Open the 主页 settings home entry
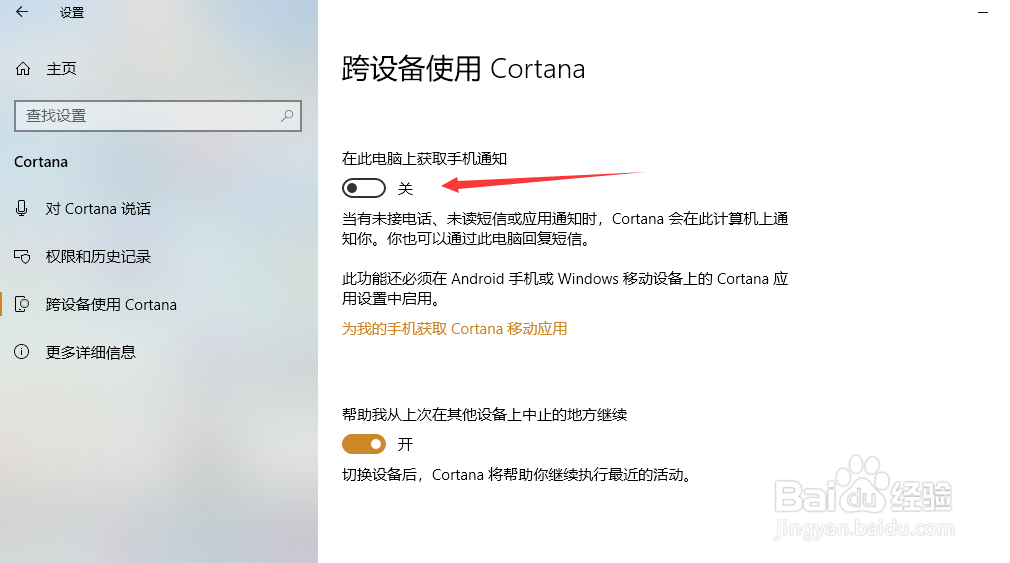Viewport: 1010px width, 563px height. tap(61, 69)
